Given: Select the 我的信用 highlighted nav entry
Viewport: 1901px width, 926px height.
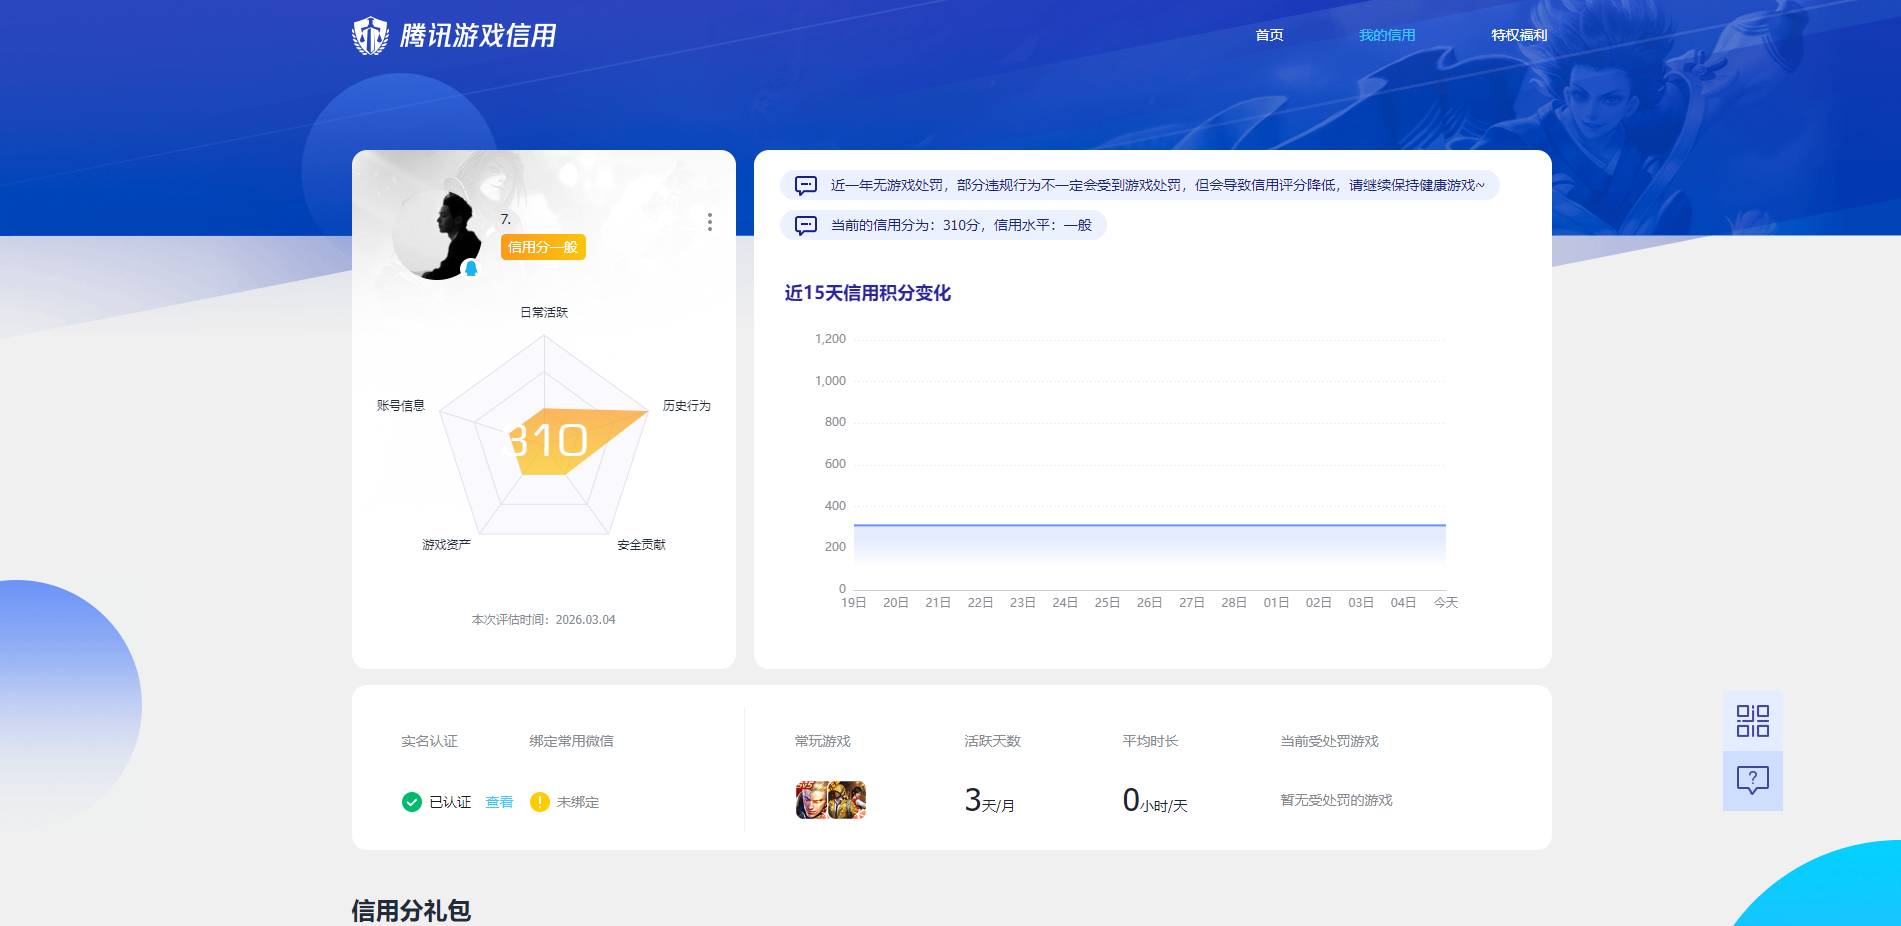Looking at the screenshot, I should click(x=1386, y=34).
